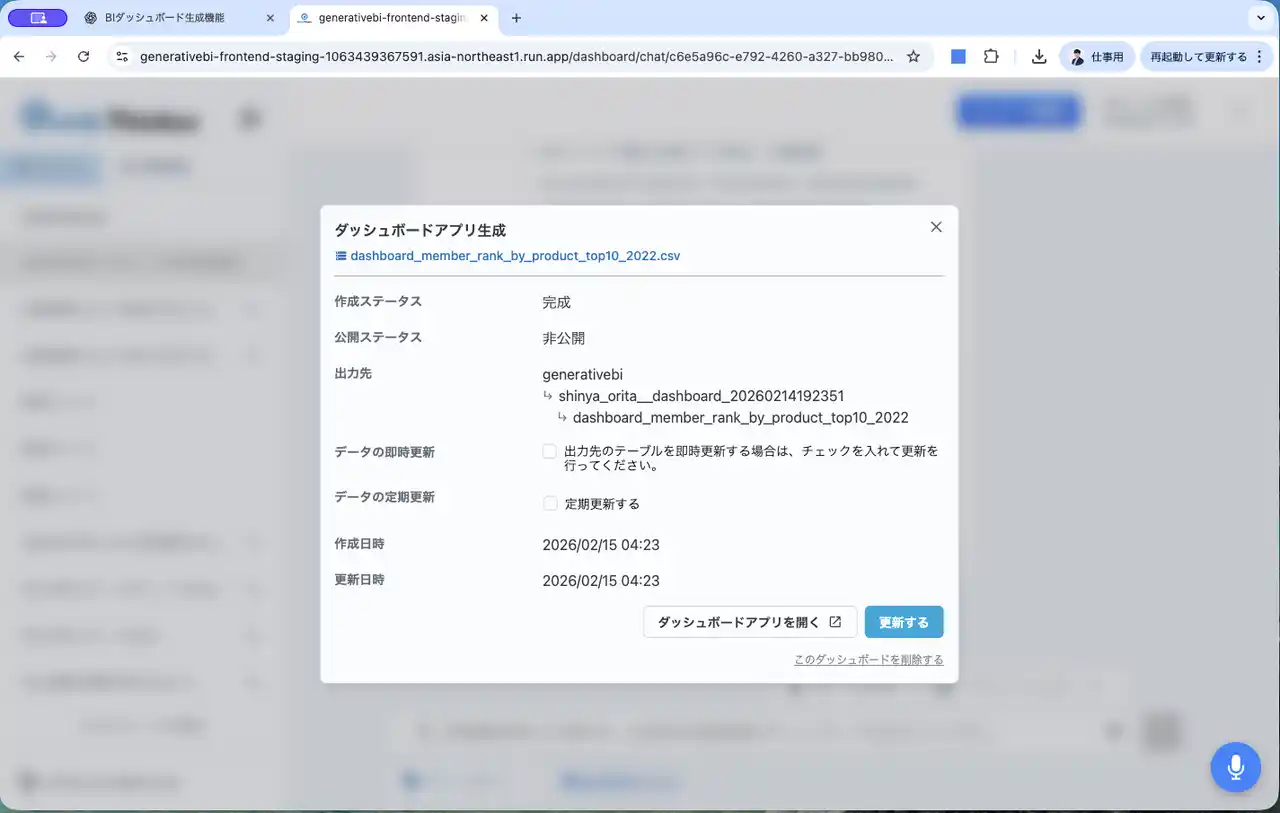1280x813 pixels.
Task: Enable immediate data update checkbox
Action: click(x=550, y=451)
